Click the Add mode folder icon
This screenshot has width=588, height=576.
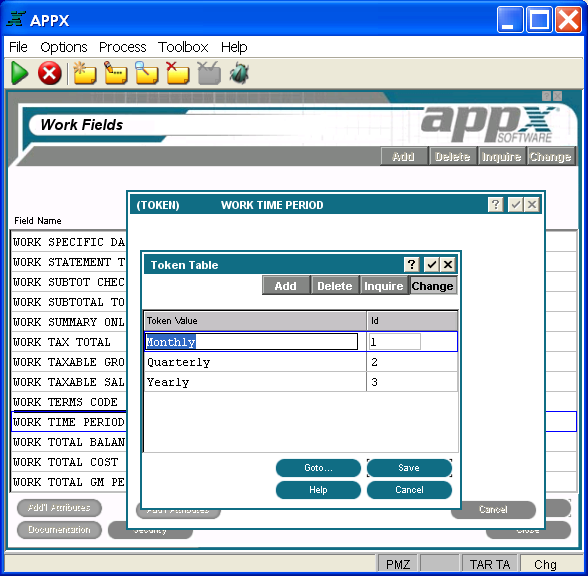click(84, 73)
